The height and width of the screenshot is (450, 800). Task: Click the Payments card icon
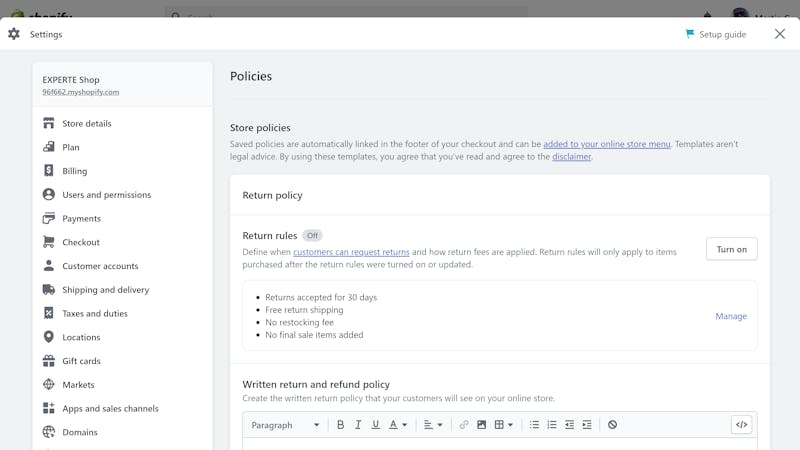pos(48,218)
